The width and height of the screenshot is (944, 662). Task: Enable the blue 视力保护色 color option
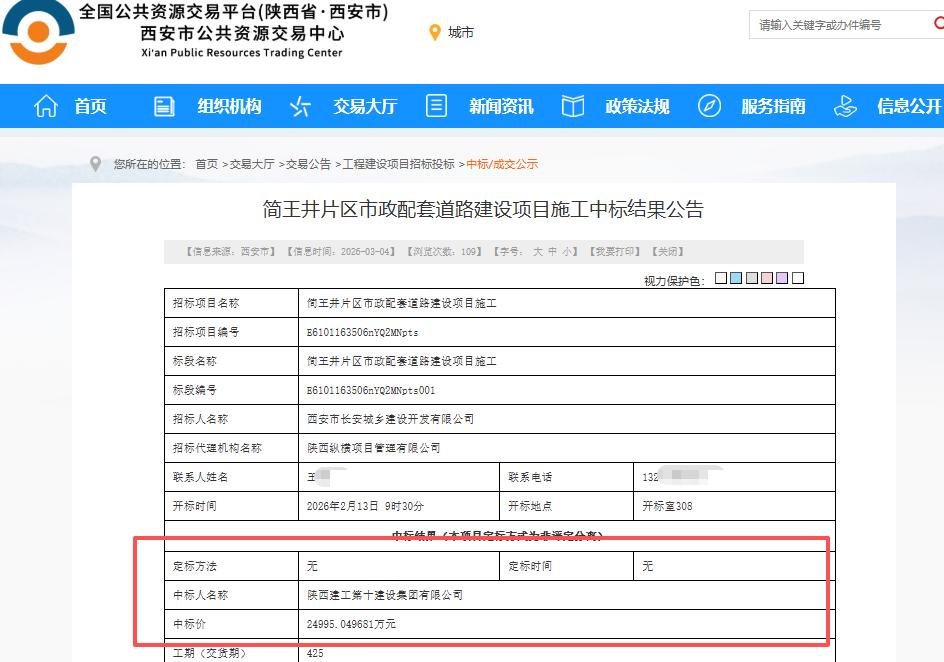[x=737, y=277]
